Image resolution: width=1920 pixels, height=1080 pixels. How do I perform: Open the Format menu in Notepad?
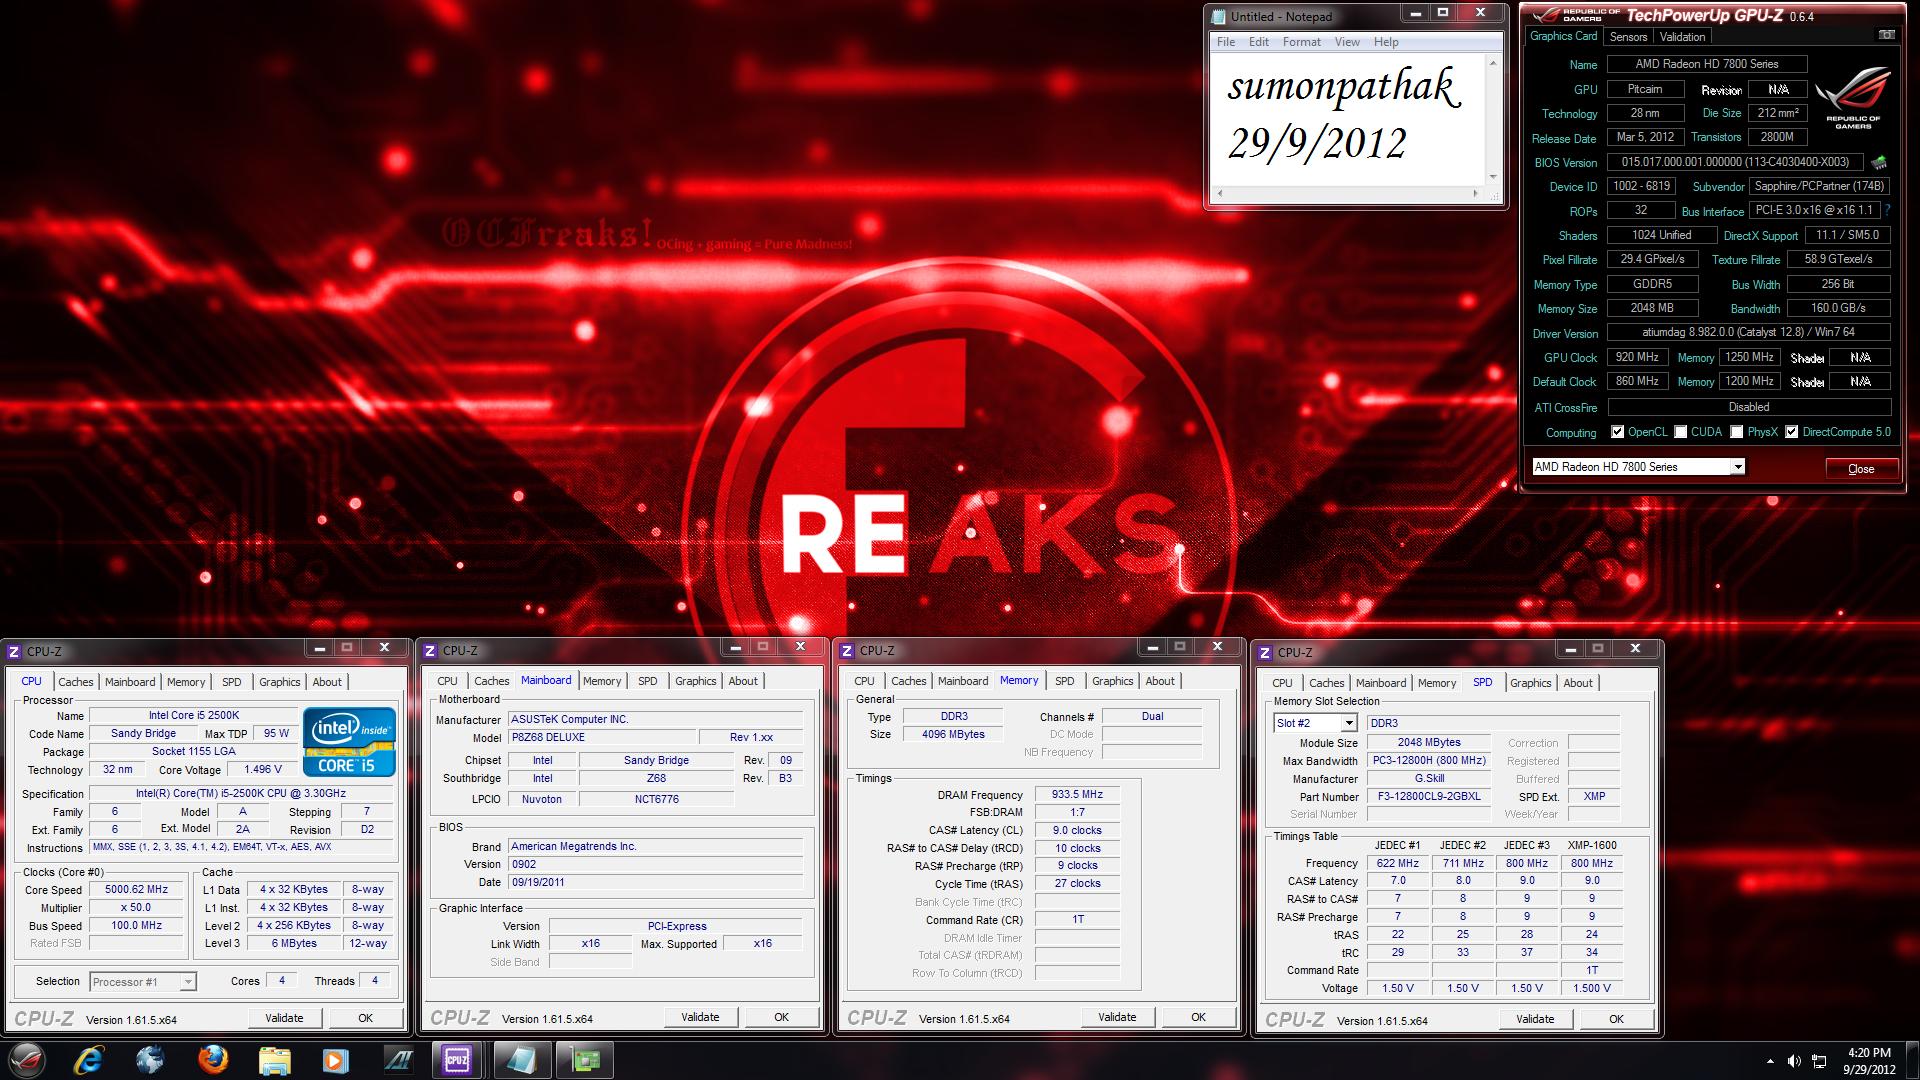click(1301, 42)
